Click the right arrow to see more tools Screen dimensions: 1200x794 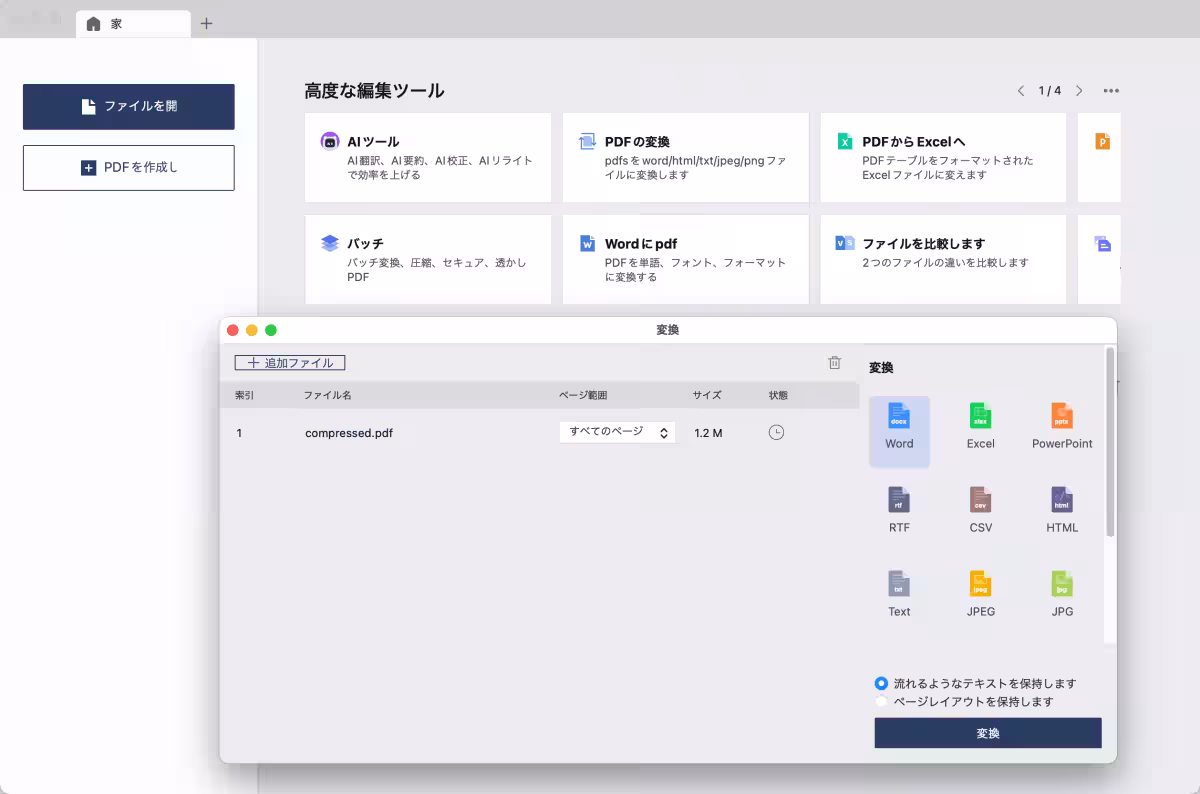click(1079, 90)
